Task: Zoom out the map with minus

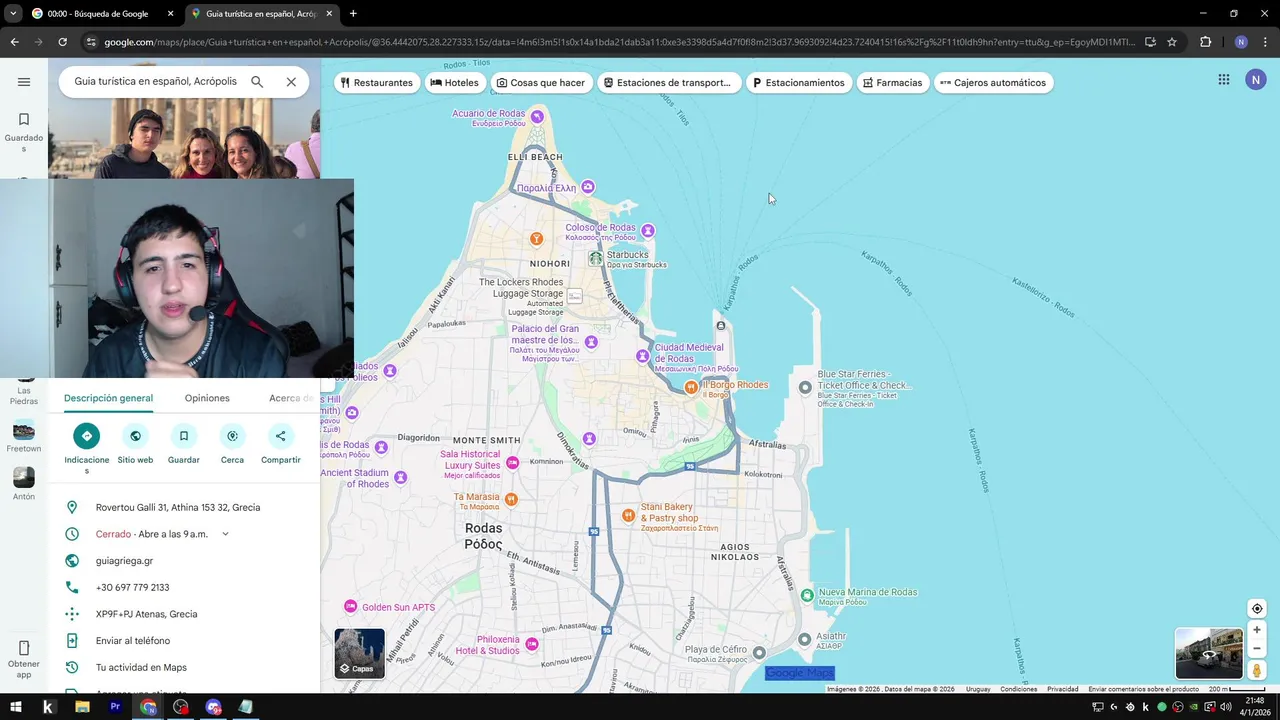Action: 1257,648
